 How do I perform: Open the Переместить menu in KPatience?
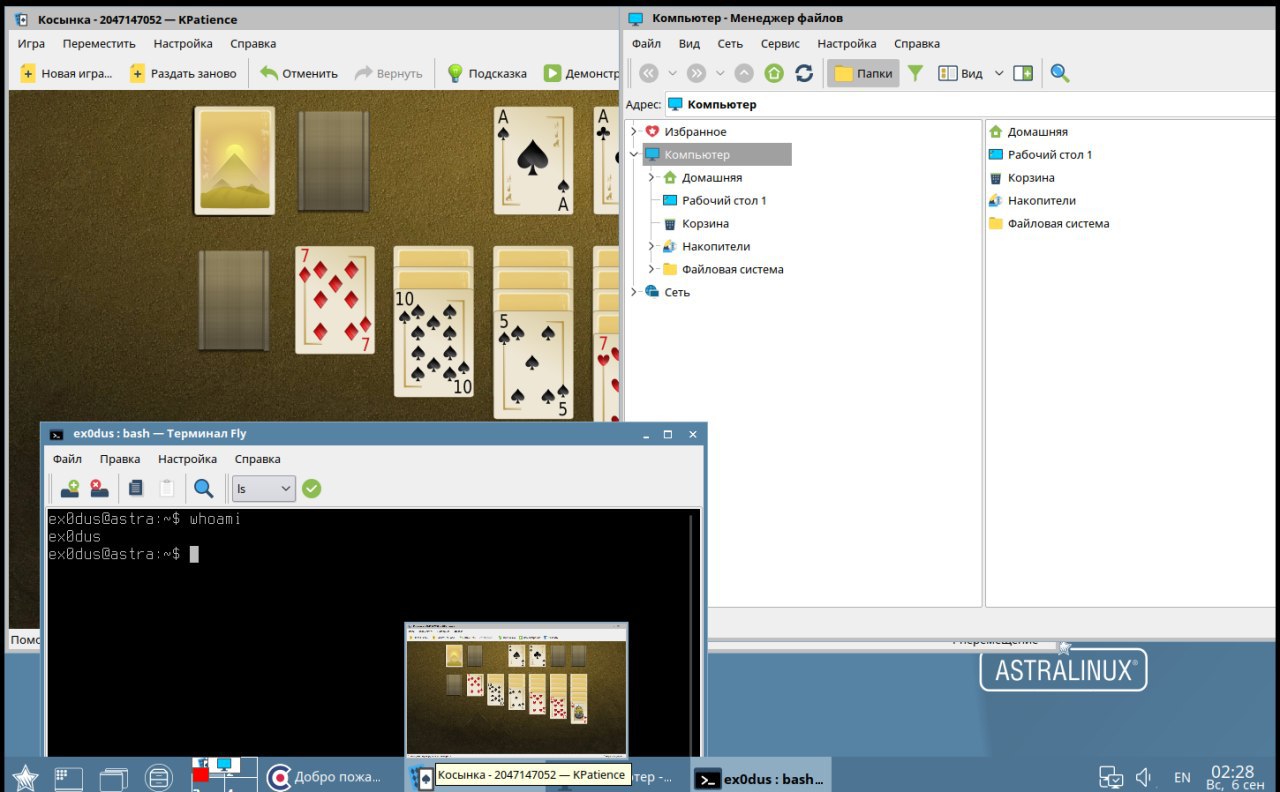point(99,44)
